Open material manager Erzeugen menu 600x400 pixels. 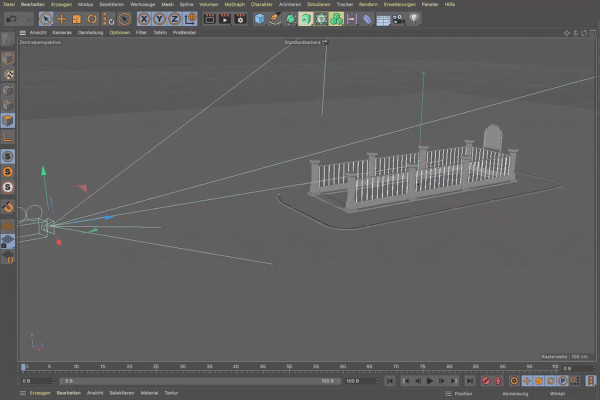(x=40, y=393)
